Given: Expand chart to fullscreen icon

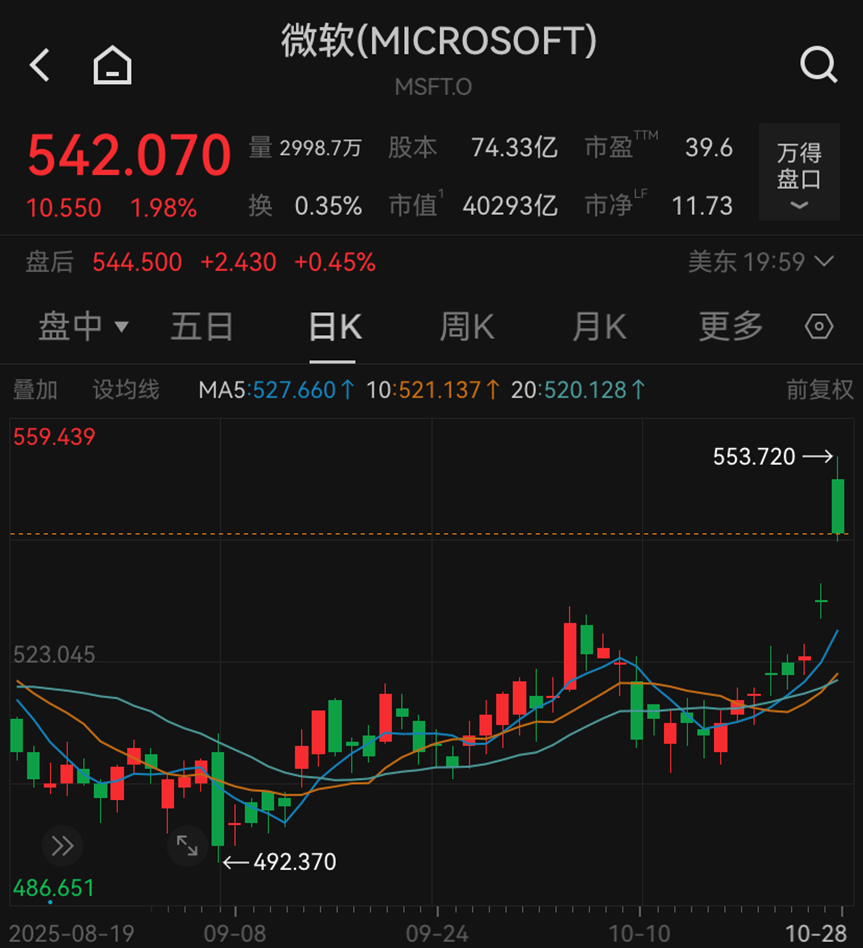Looking at the screenshot, I should click(187, 846).
